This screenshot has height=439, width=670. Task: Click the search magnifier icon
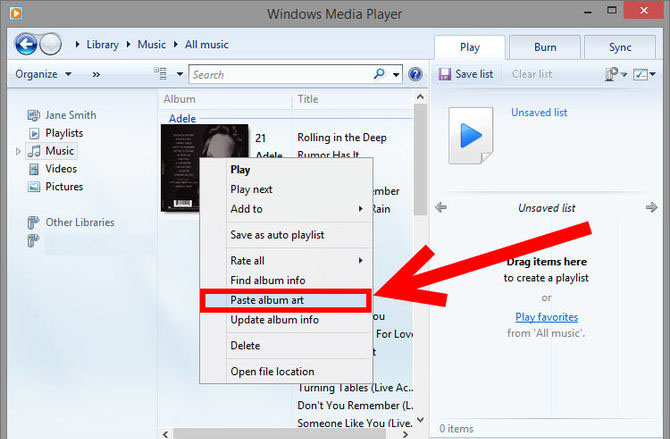379,74
